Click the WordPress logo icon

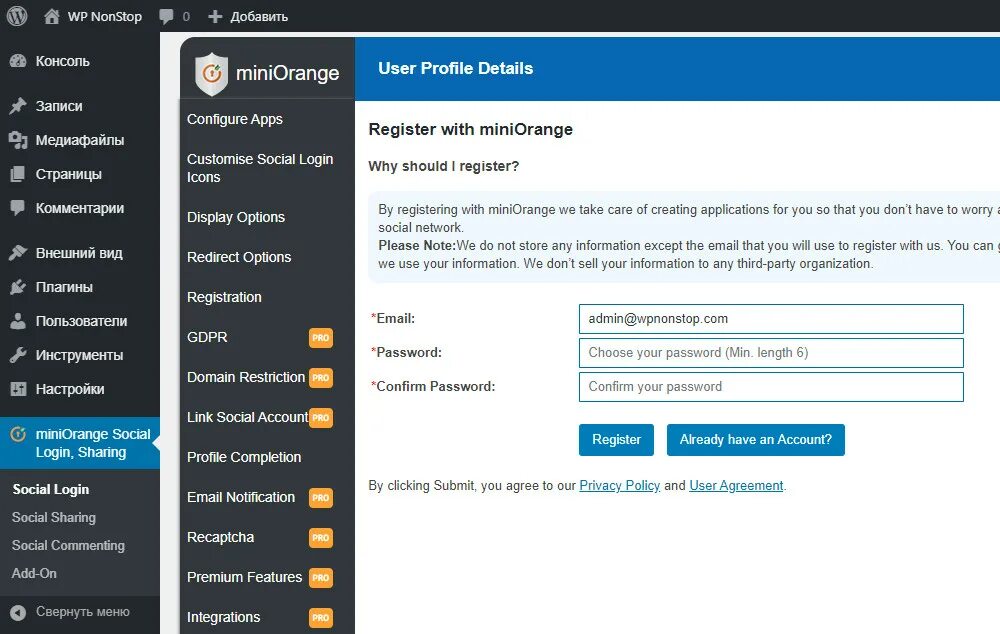click(x=17, y=16)
